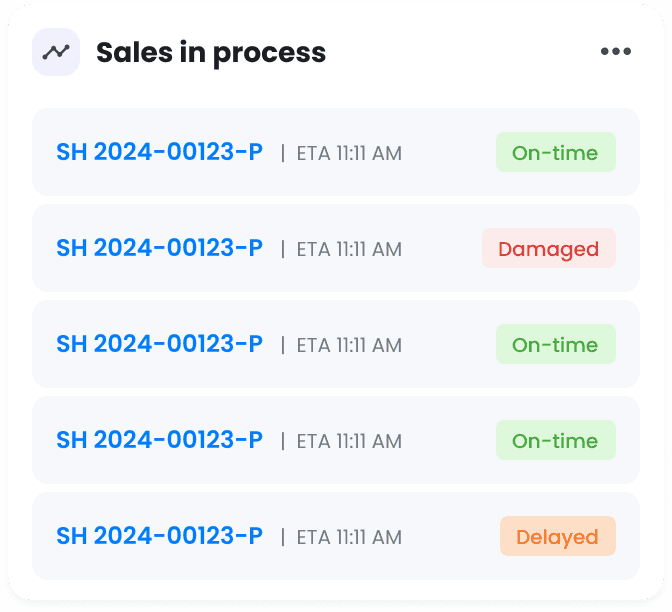Open the fourth SH 2024-00123-P shipment link
The height and width of the screenshot is (612, 672).
[159, 440]
